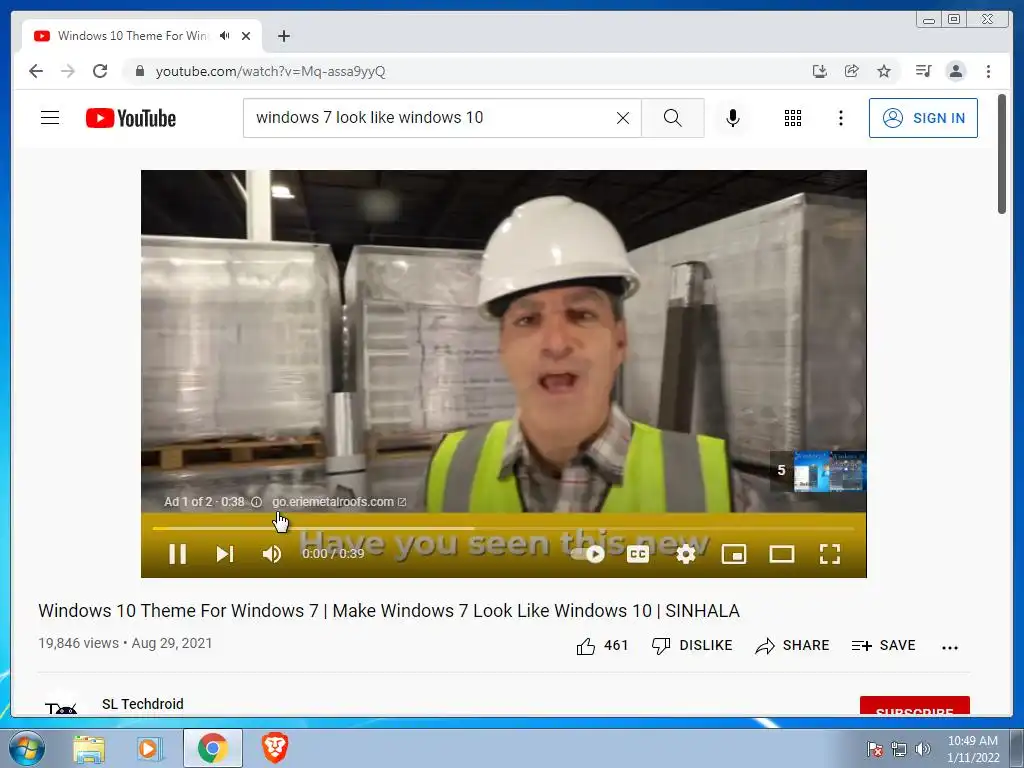
Task: Open a new tab with the plus button
Action: (x=283, y=36)
